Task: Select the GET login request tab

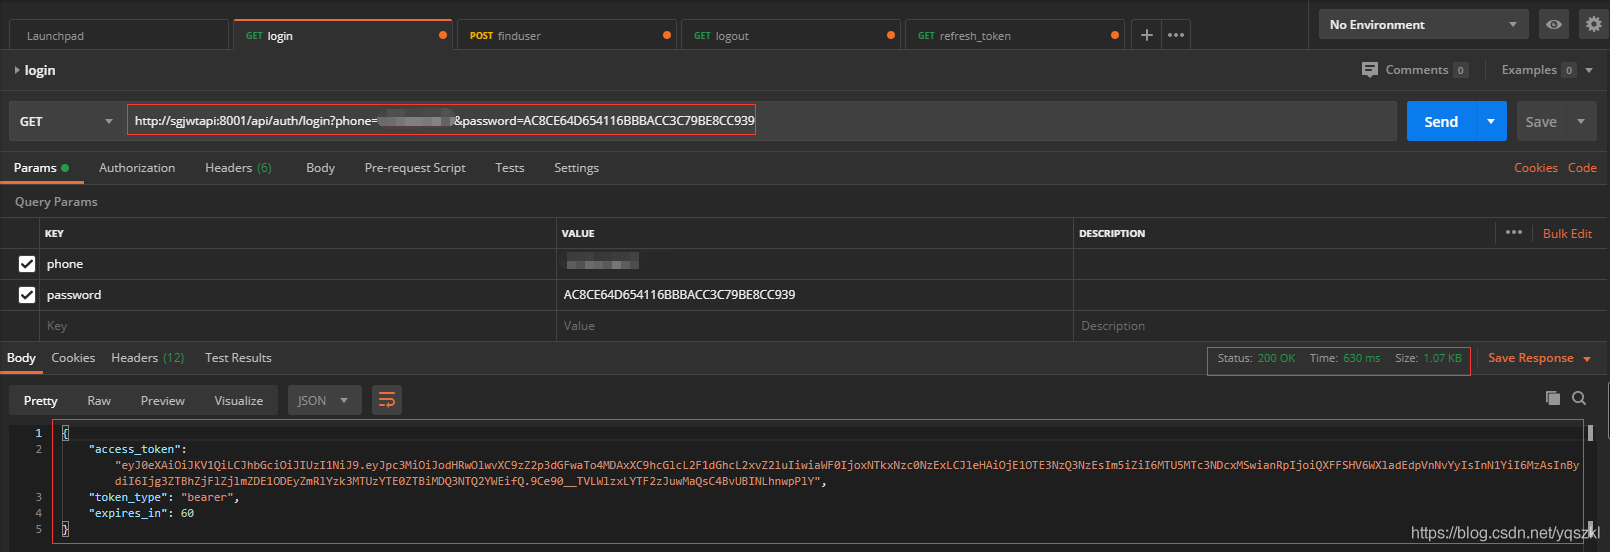Action: 343,35
